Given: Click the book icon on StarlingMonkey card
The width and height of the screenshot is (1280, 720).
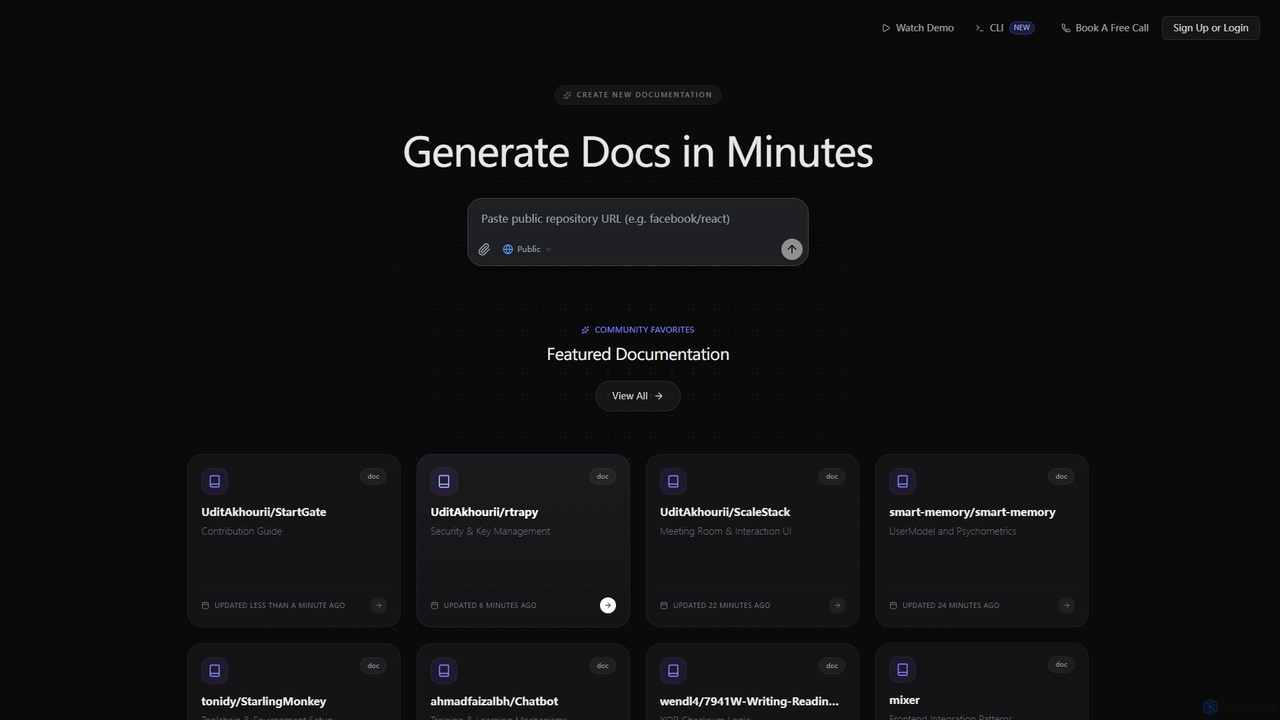Looking at the screenshot, I should (215, 670).
